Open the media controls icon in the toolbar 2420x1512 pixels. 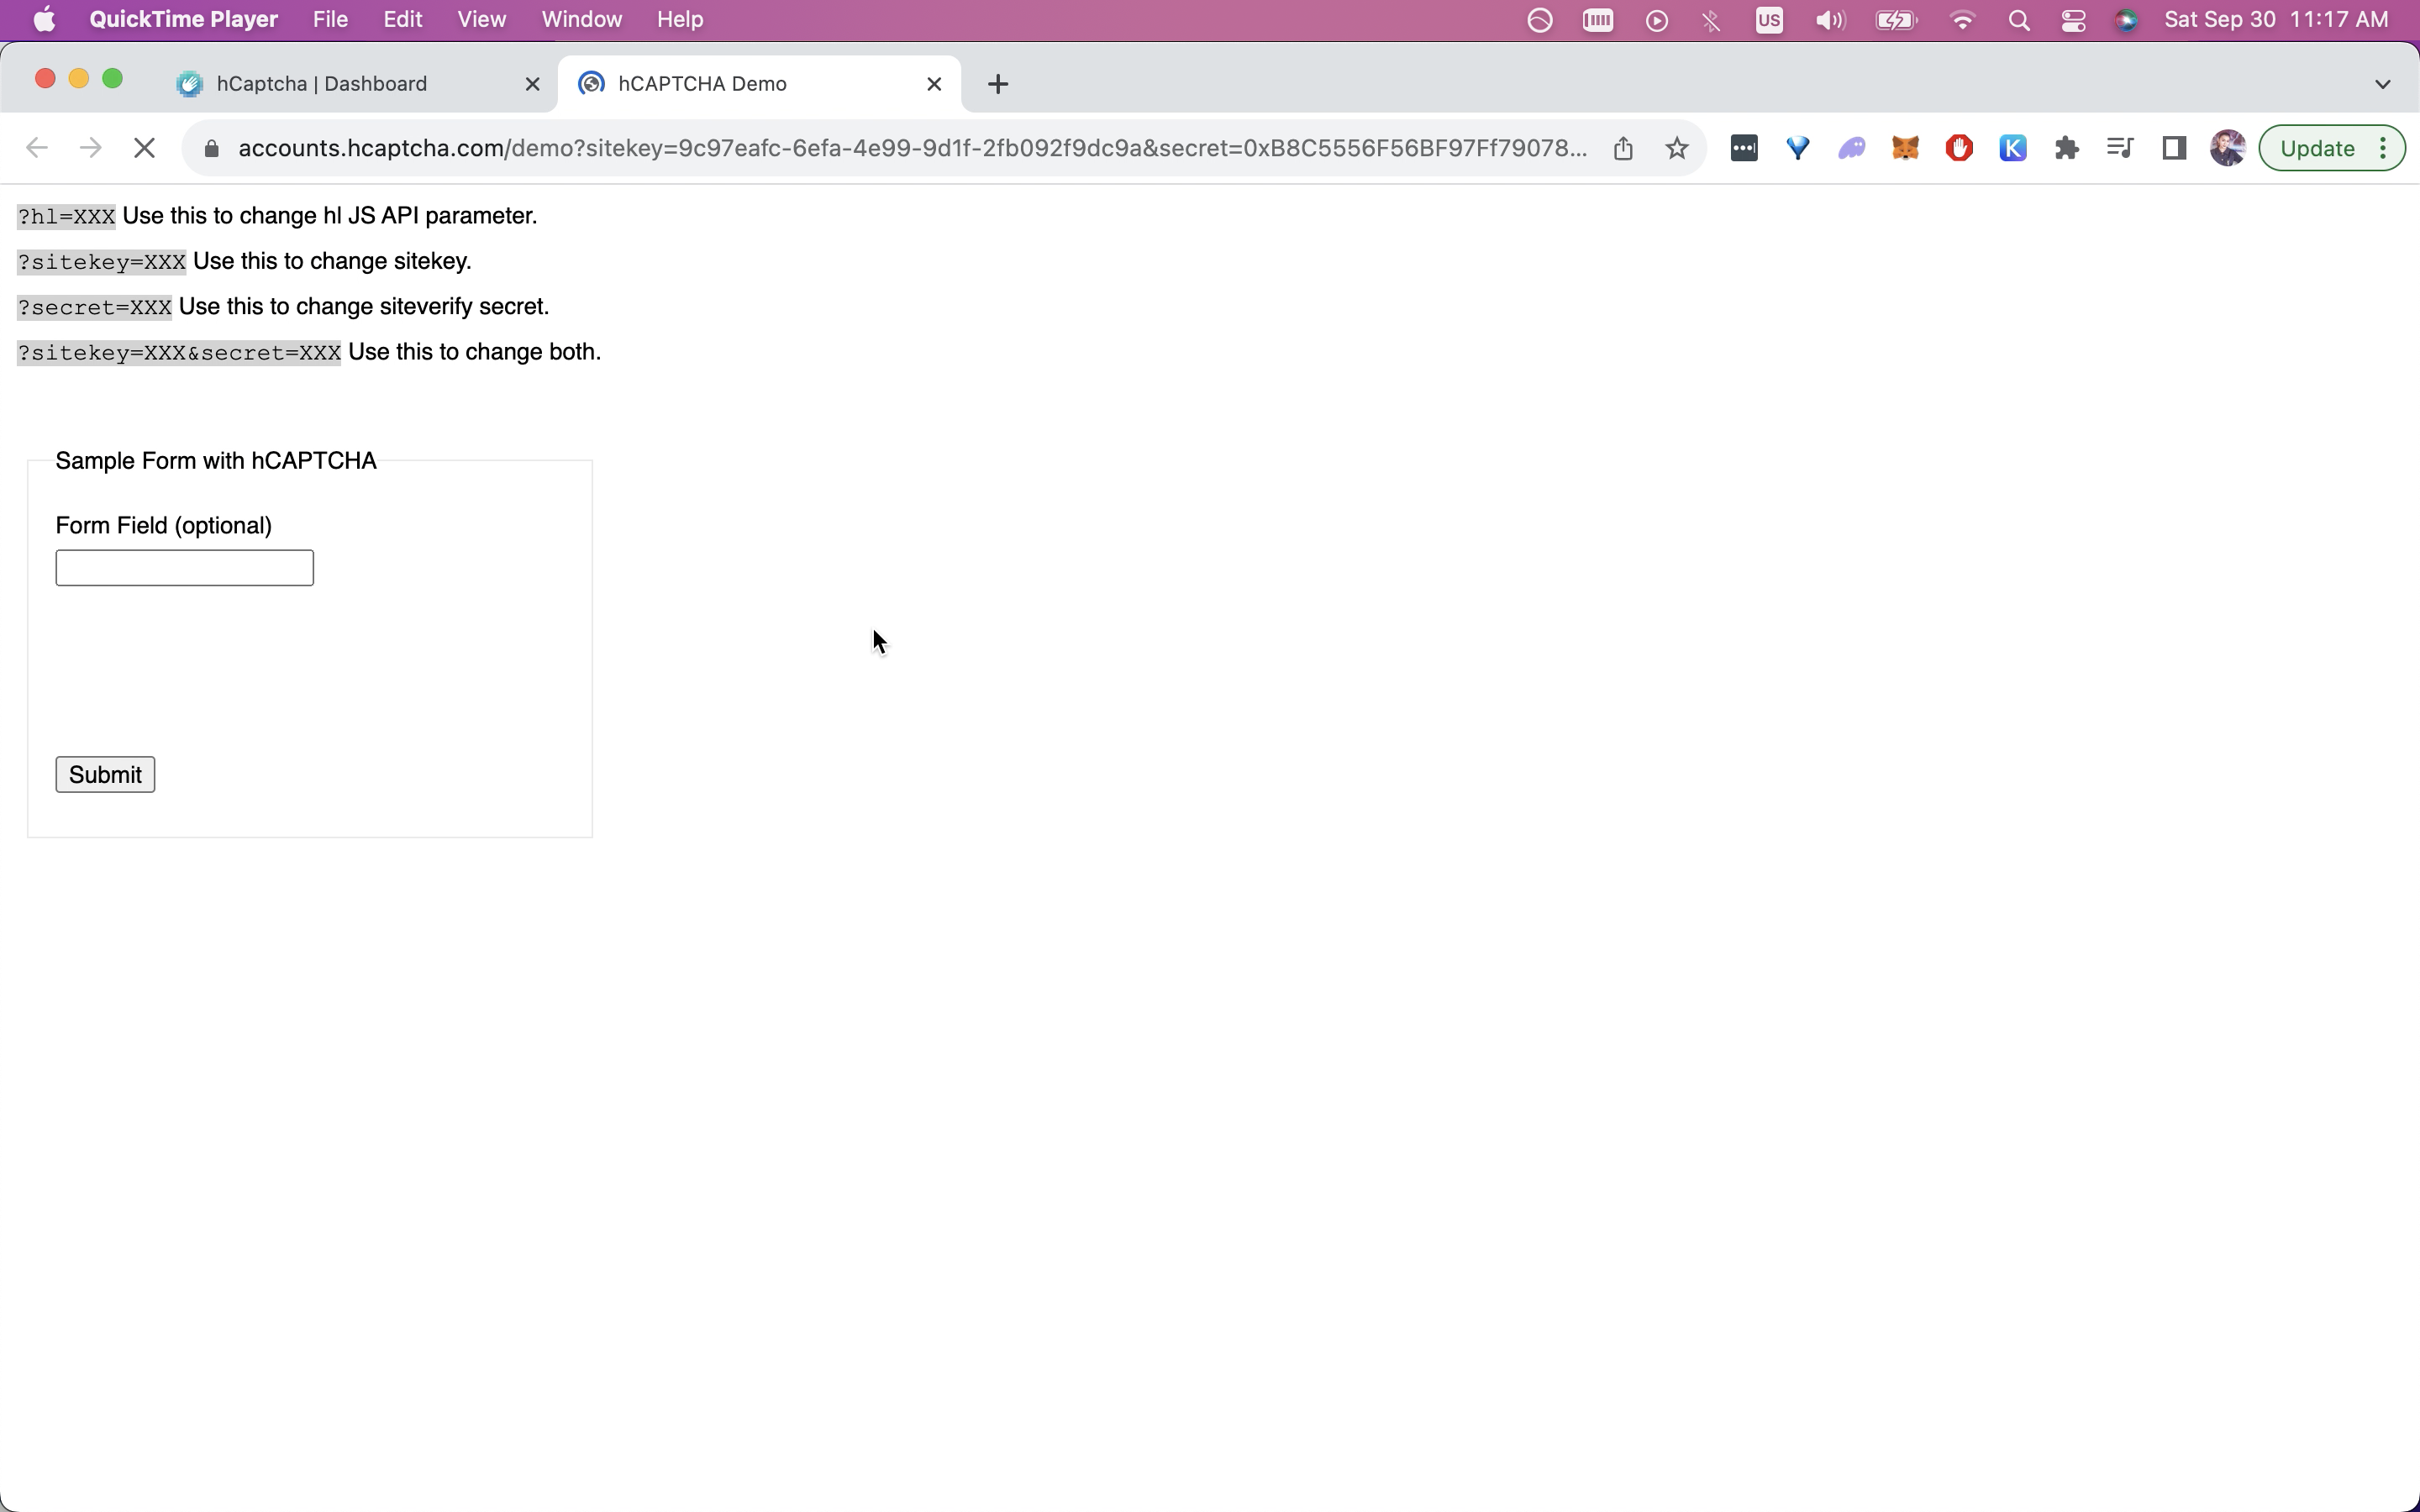tap(2119, 148)
